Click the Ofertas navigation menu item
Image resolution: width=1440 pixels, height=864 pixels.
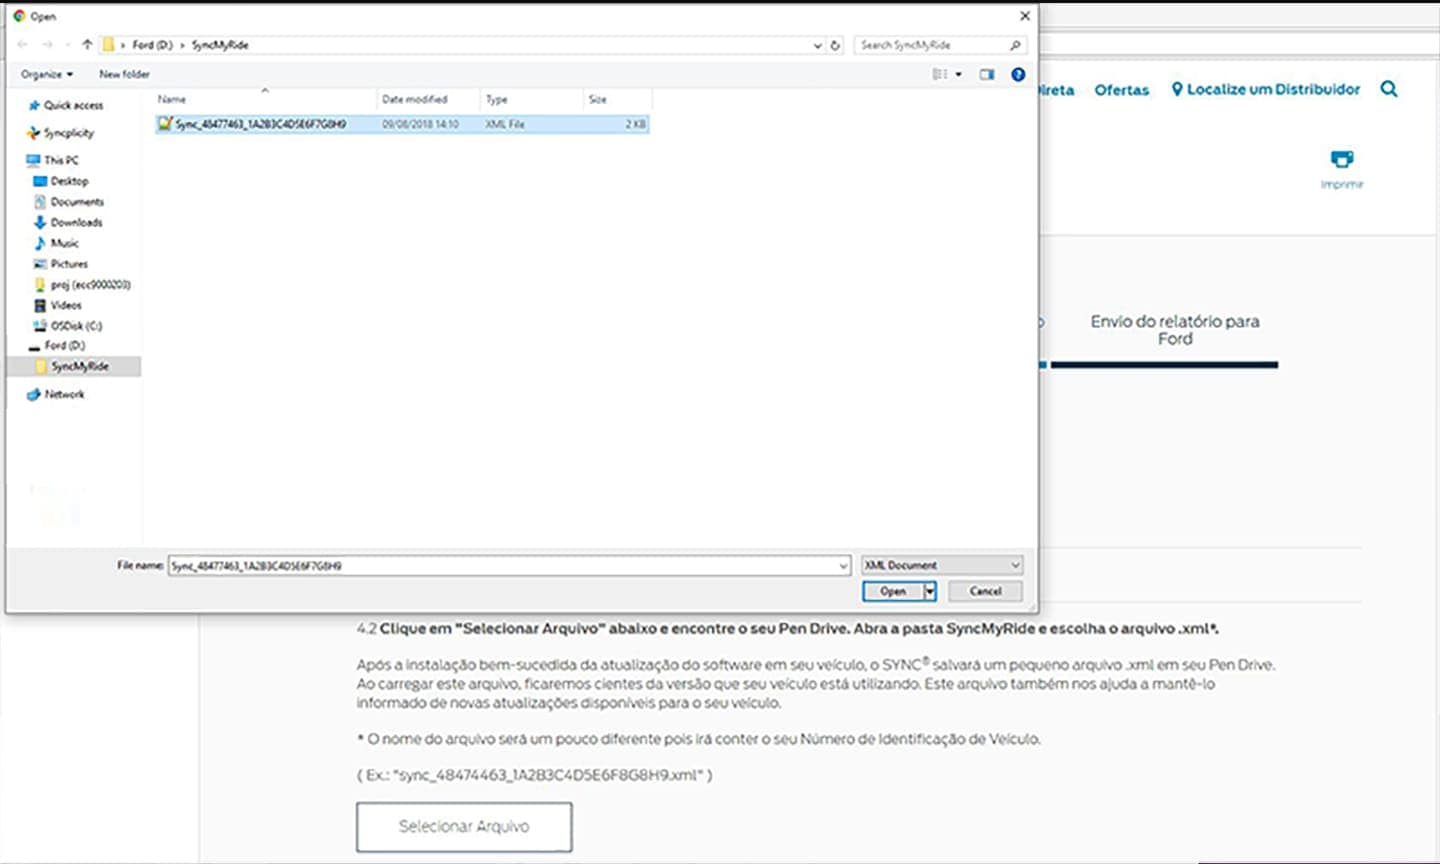[x=1121, y=90]
